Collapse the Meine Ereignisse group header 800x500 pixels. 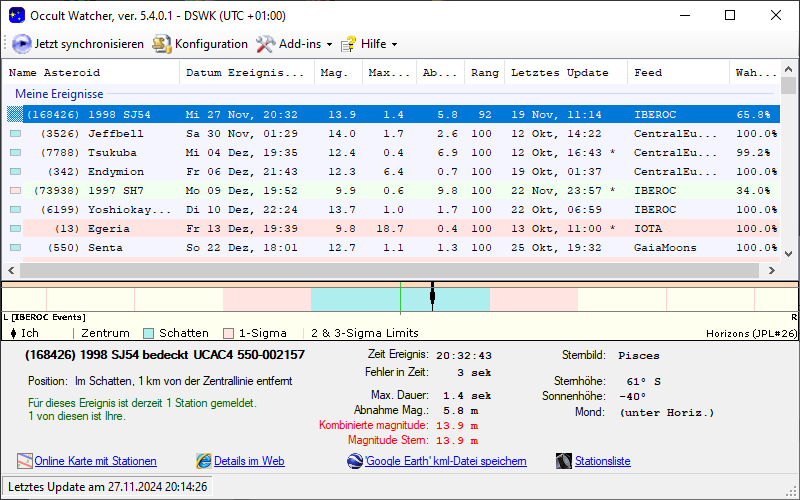(x=59, y=93)
